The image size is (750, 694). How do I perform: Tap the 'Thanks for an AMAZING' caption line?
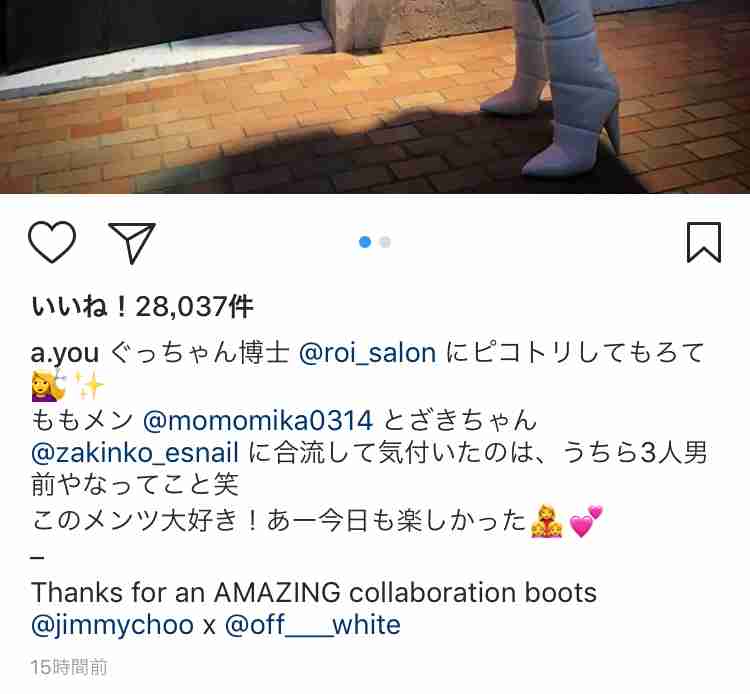[x=314, y=593]
